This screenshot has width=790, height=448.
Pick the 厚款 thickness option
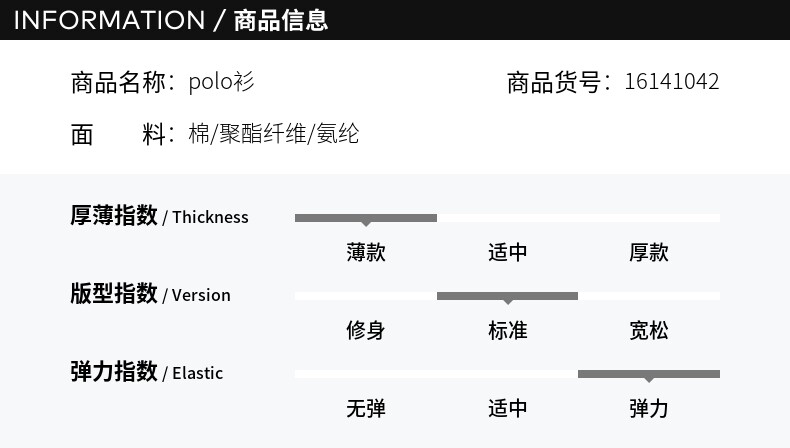point(648,252)
